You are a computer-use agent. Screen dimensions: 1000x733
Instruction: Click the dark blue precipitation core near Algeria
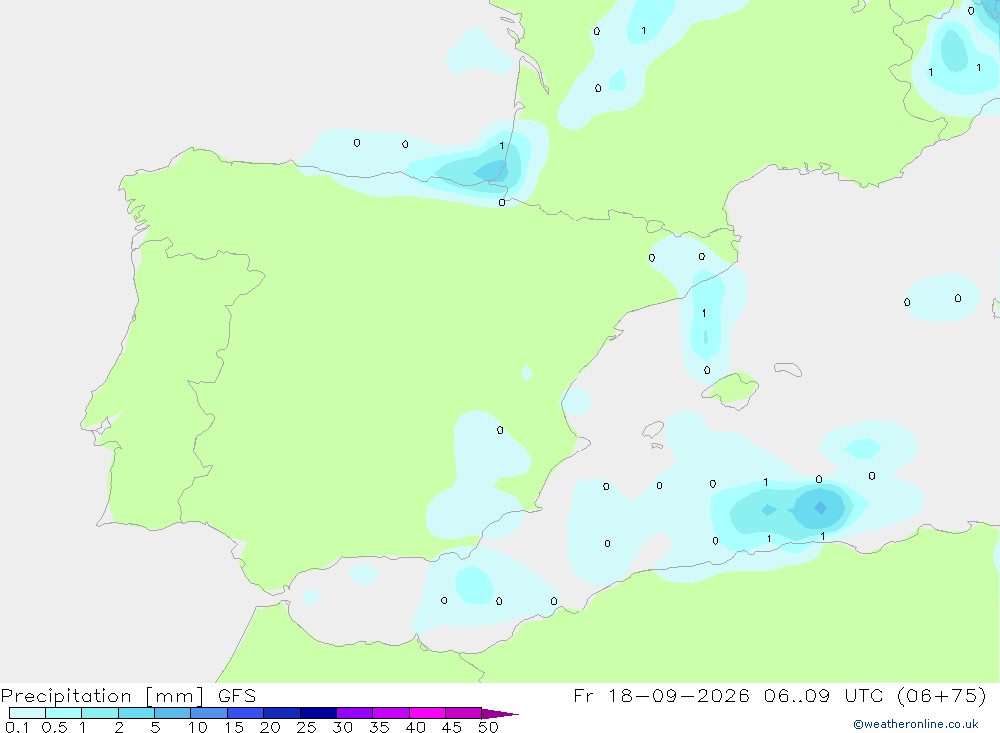[821, 508]
